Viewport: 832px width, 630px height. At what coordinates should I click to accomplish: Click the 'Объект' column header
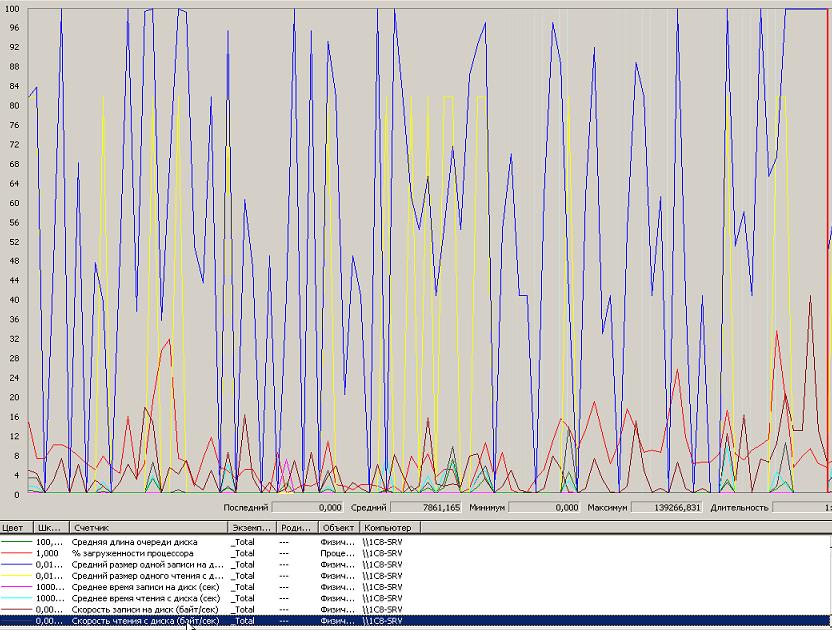point(338,527)
